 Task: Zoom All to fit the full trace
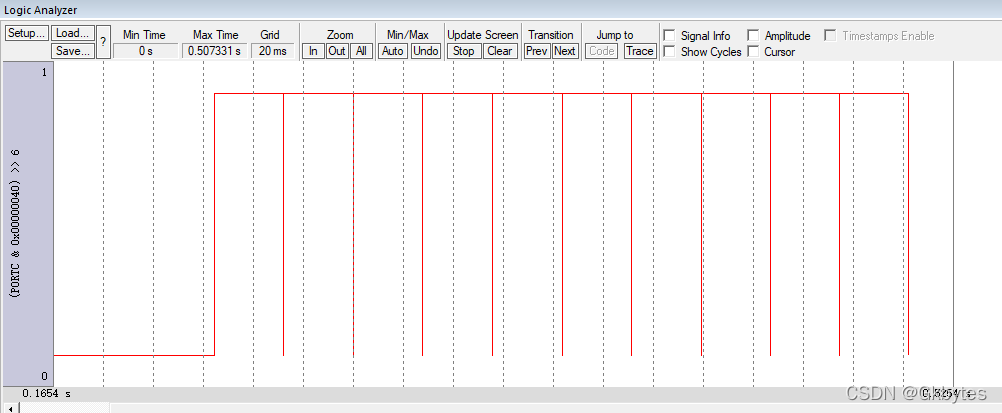click(361, 51)
